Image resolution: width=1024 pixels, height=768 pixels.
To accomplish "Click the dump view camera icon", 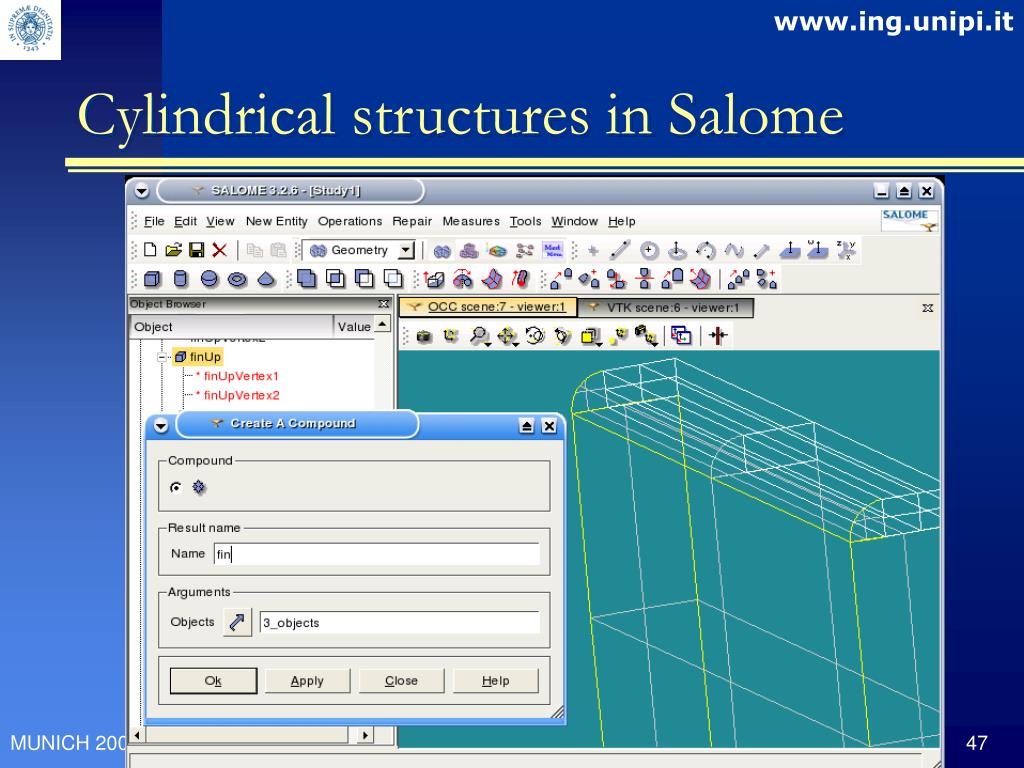I will (424, 336).
